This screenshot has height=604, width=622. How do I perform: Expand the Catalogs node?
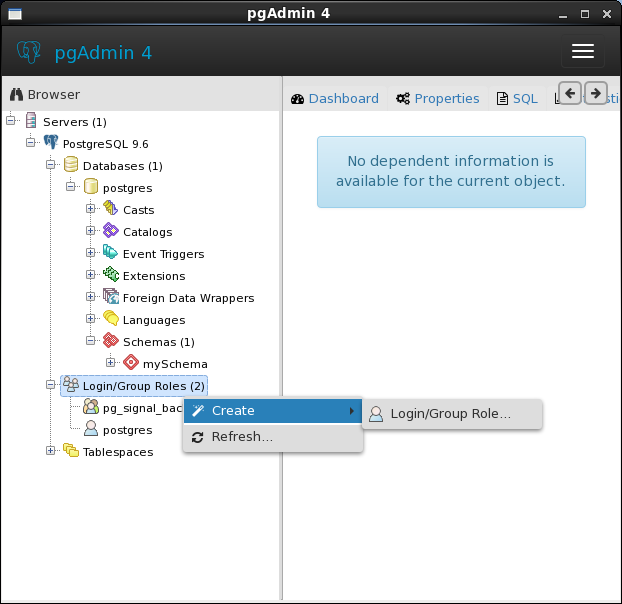pyautogui.click(x=90, y=230)
